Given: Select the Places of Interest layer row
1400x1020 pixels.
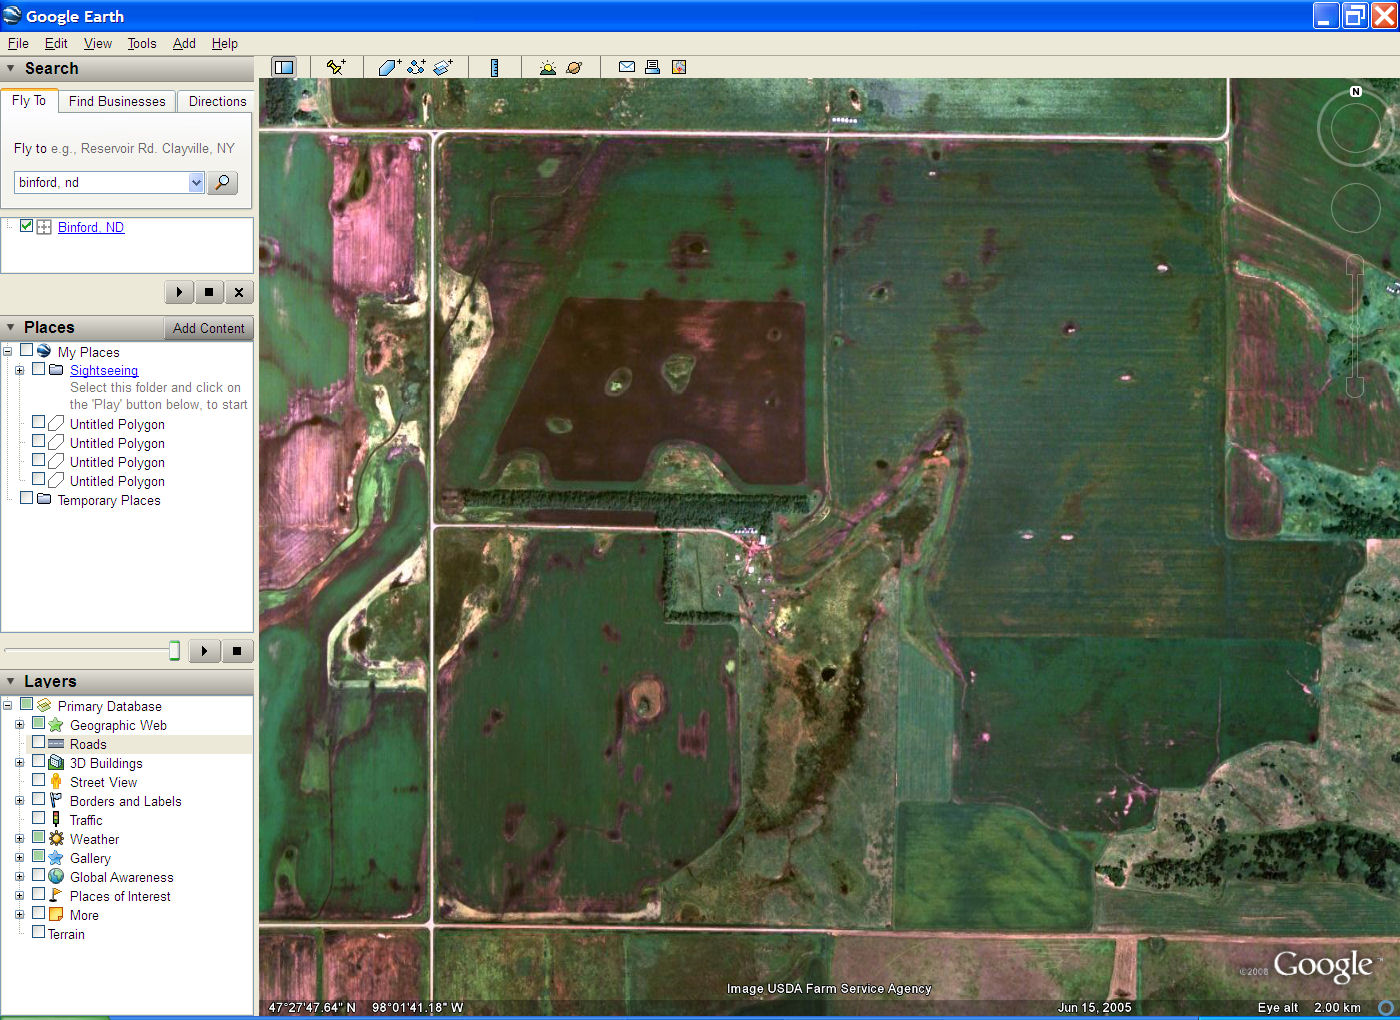Looking at the screenshot, I should point(120,896).
